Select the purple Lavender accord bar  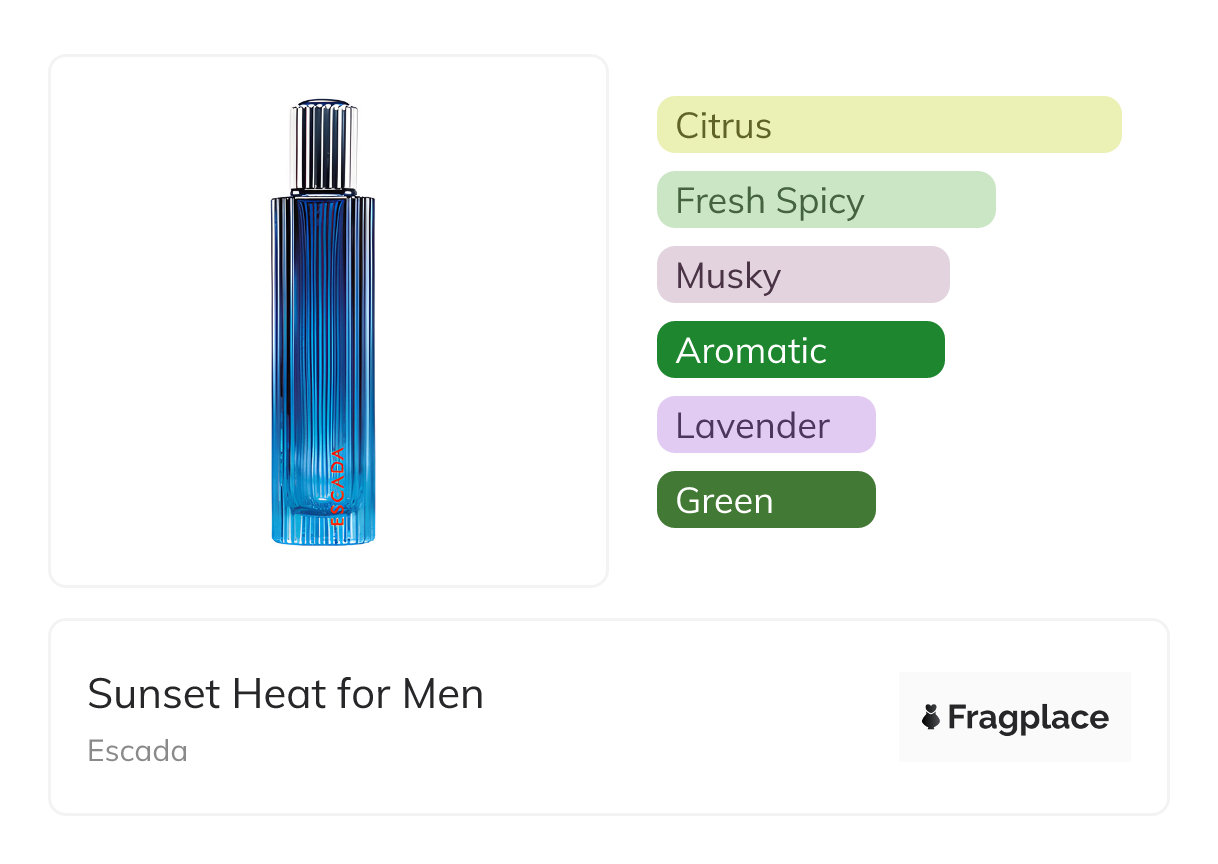(766, 425)
